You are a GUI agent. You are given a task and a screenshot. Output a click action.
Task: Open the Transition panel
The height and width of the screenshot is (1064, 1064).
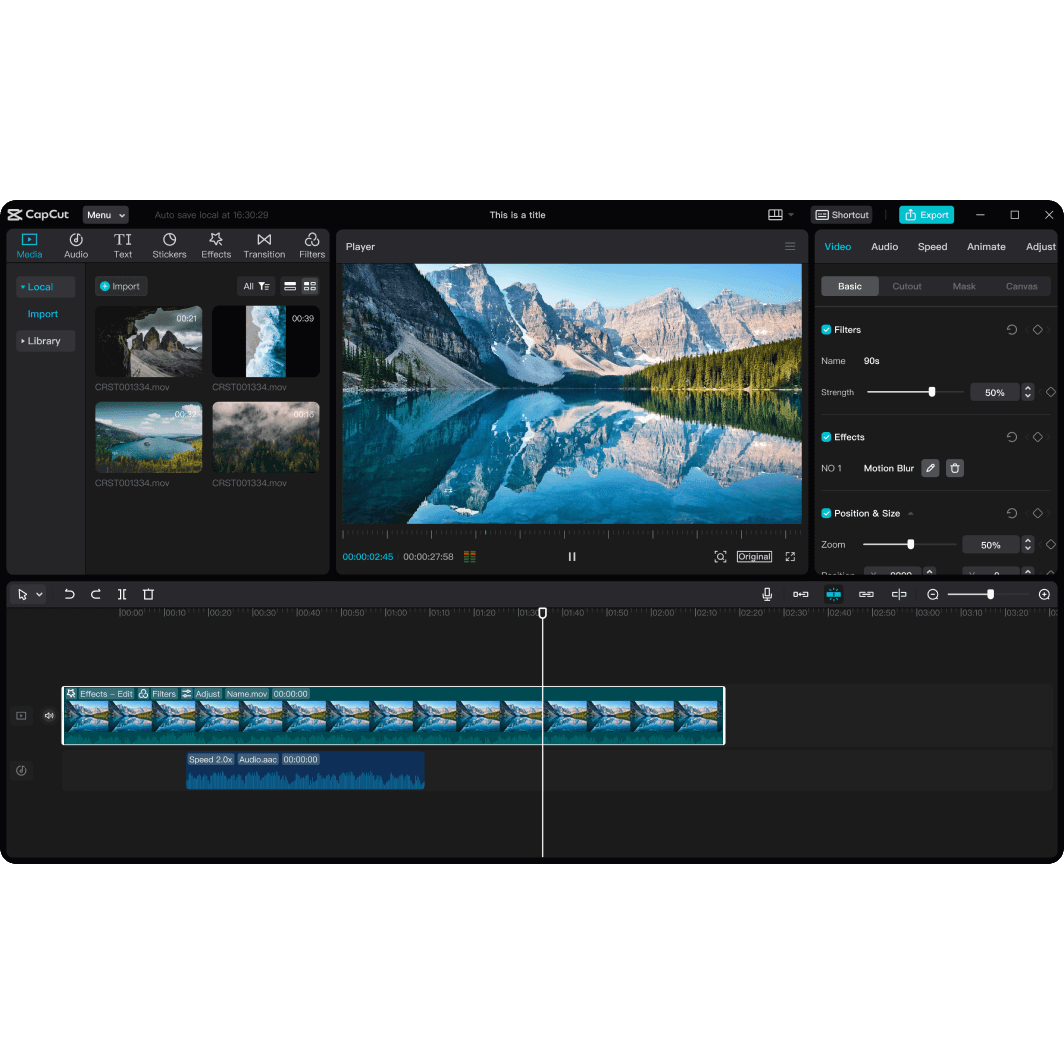264,246
